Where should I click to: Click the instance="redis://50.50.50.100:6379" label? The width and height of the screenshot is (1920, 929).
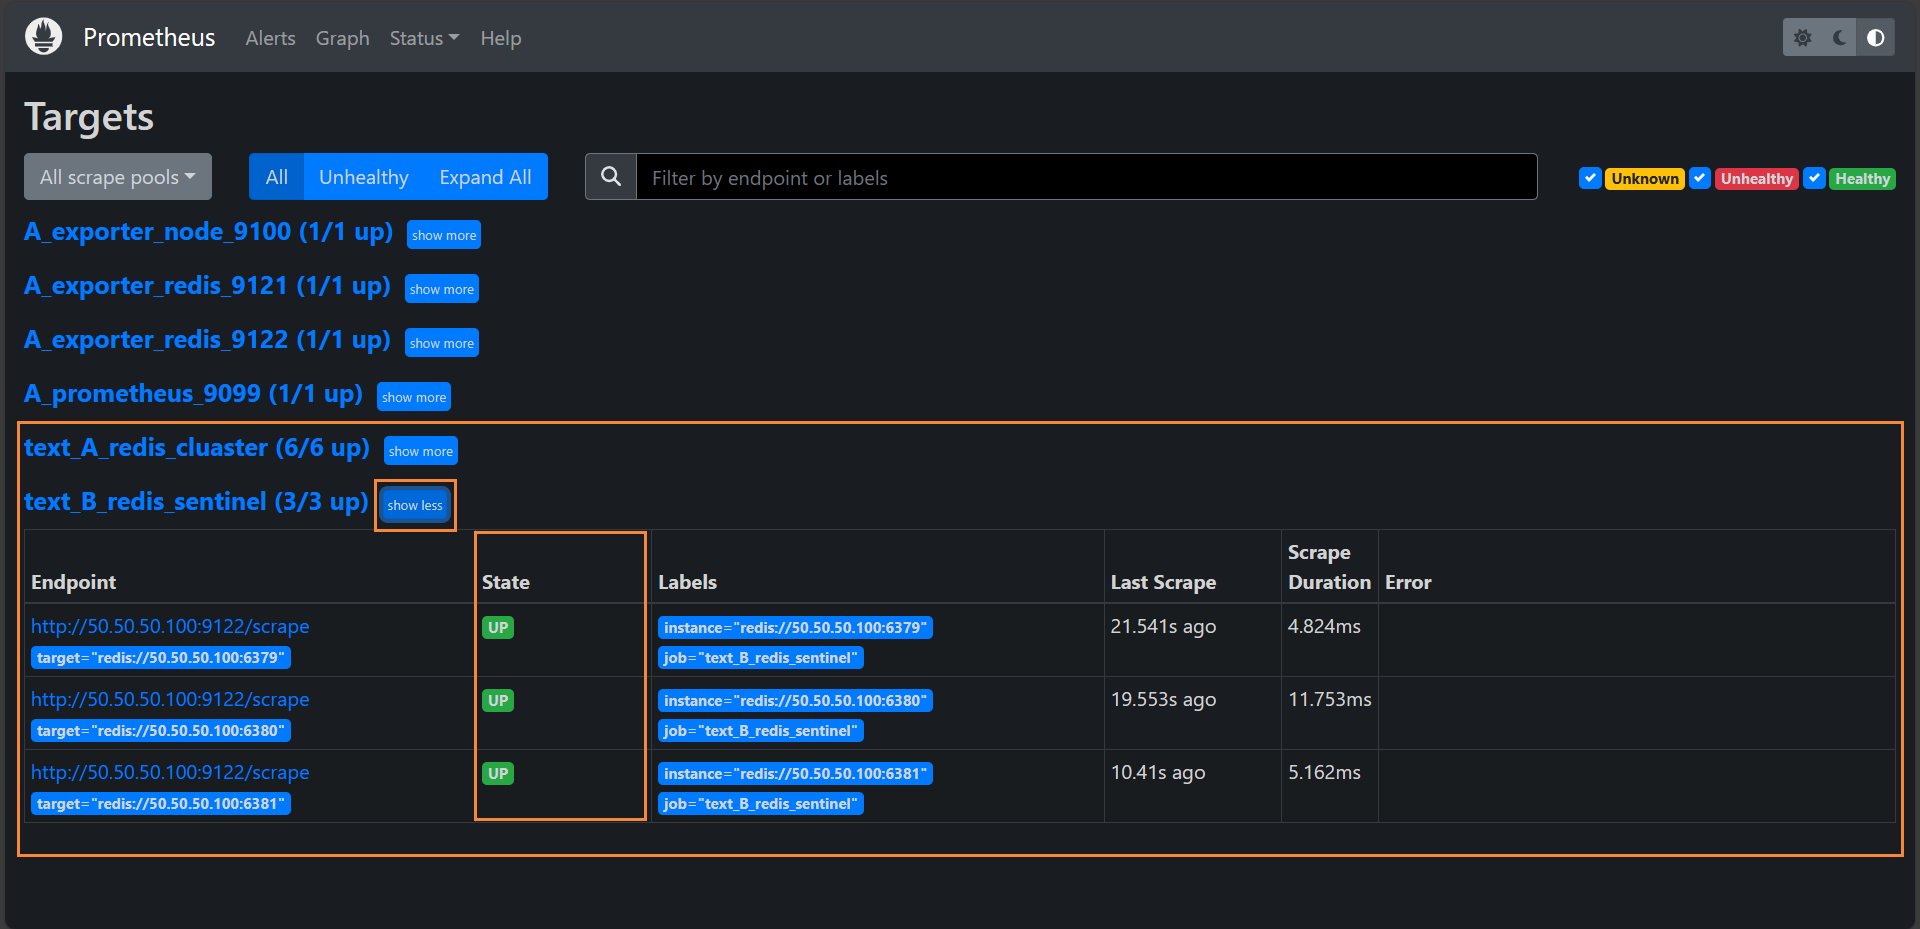(x=795, y=628)
